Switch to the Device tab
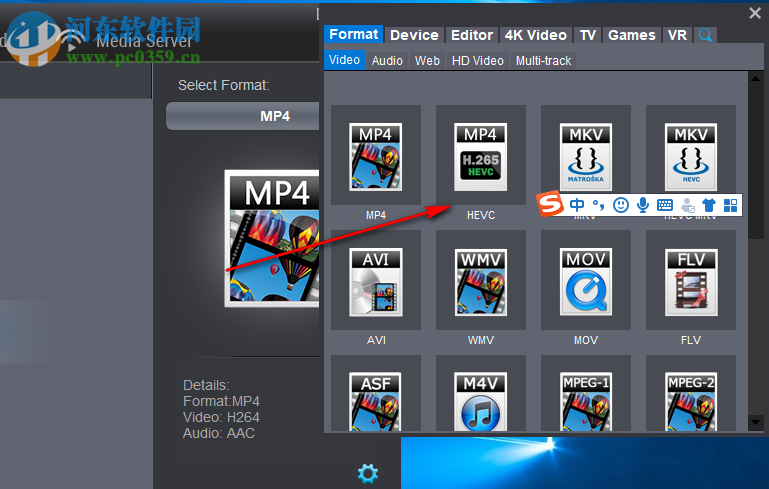 (x=414, y=35)
